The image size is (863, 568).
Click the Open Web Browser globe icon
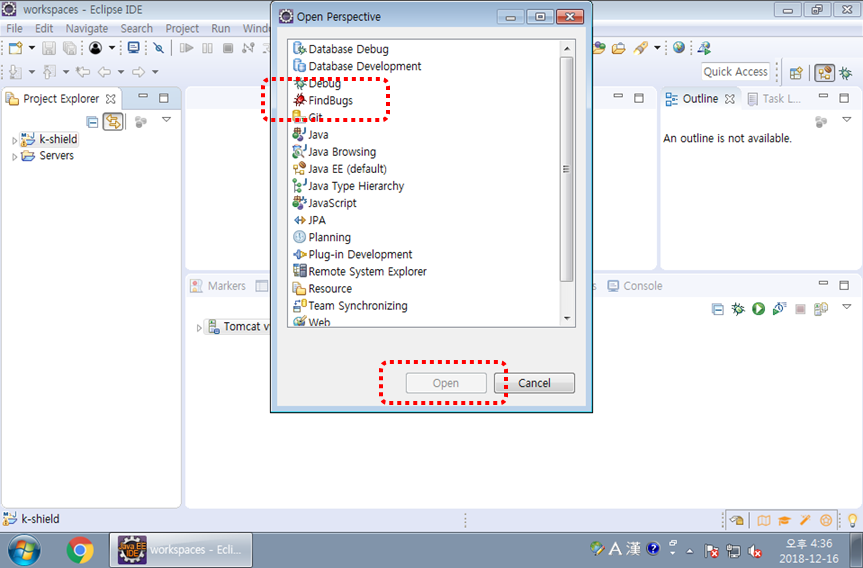[x=679, y=48]
